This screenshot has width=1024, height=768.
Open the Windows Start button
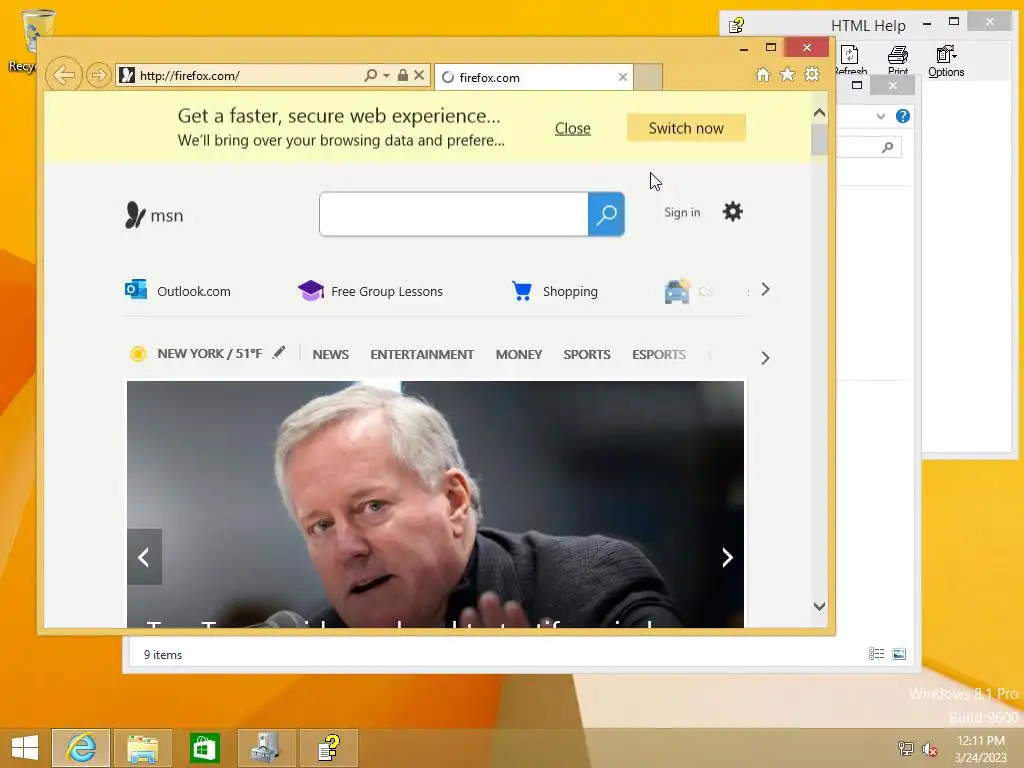tap(25, 748)
